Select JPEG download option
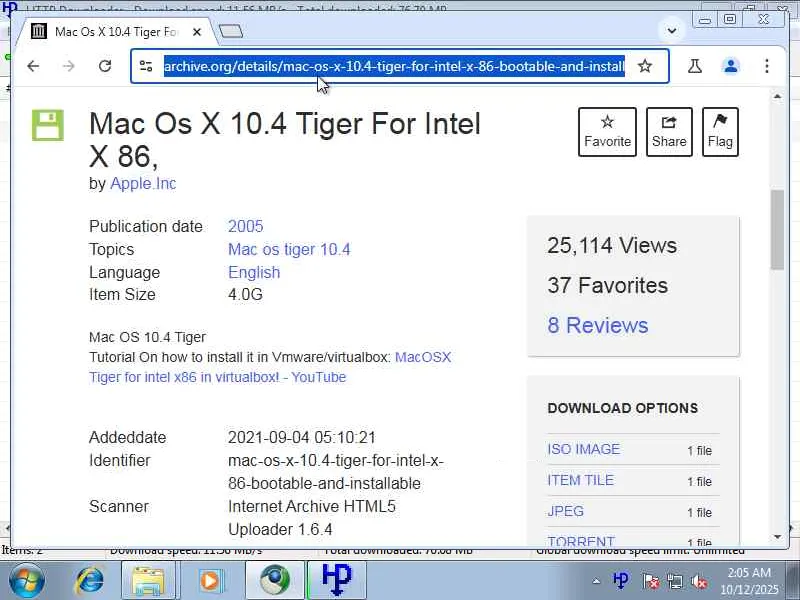The height and width of the screenshot is (600, 800). point(565,511)
